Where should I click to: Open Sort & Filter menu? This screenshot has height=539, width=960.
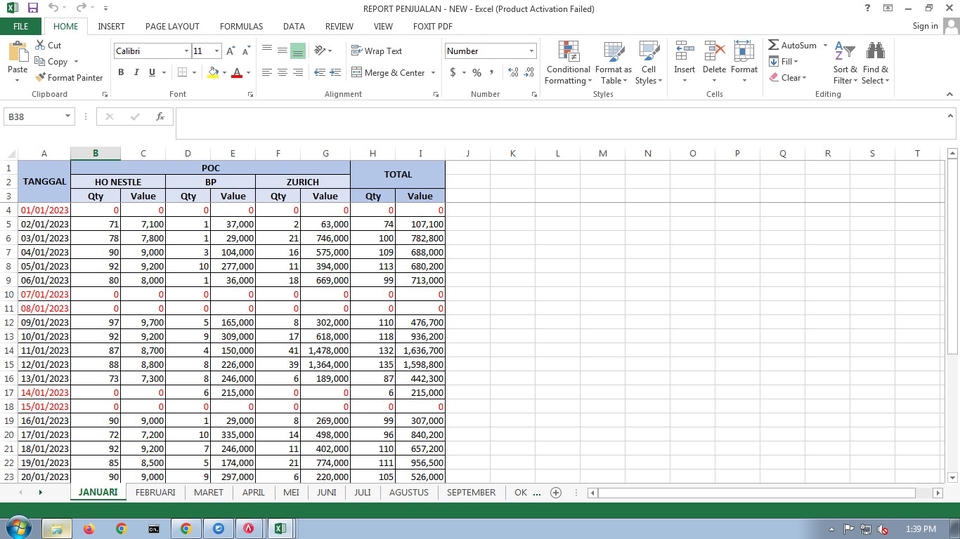845,62
